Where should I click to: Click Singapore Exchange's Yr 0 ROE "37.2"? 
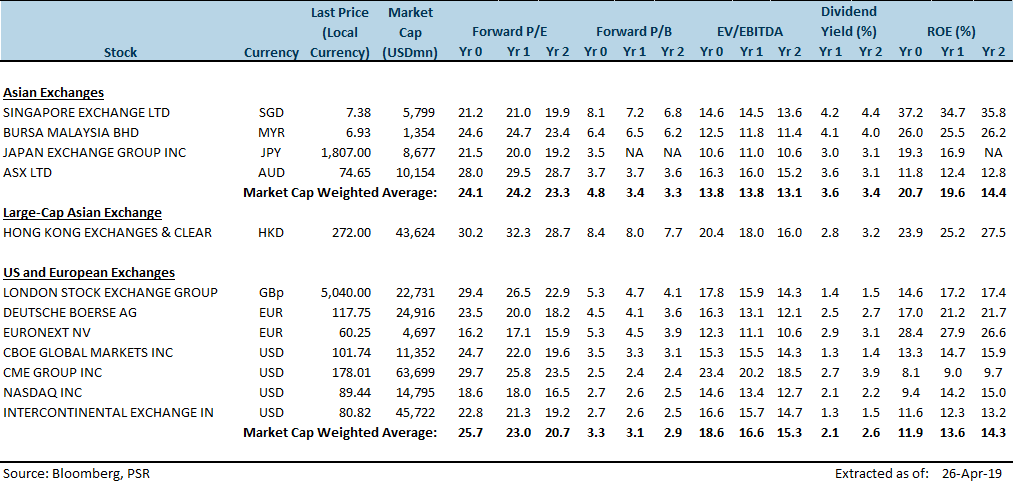(911, 113)
